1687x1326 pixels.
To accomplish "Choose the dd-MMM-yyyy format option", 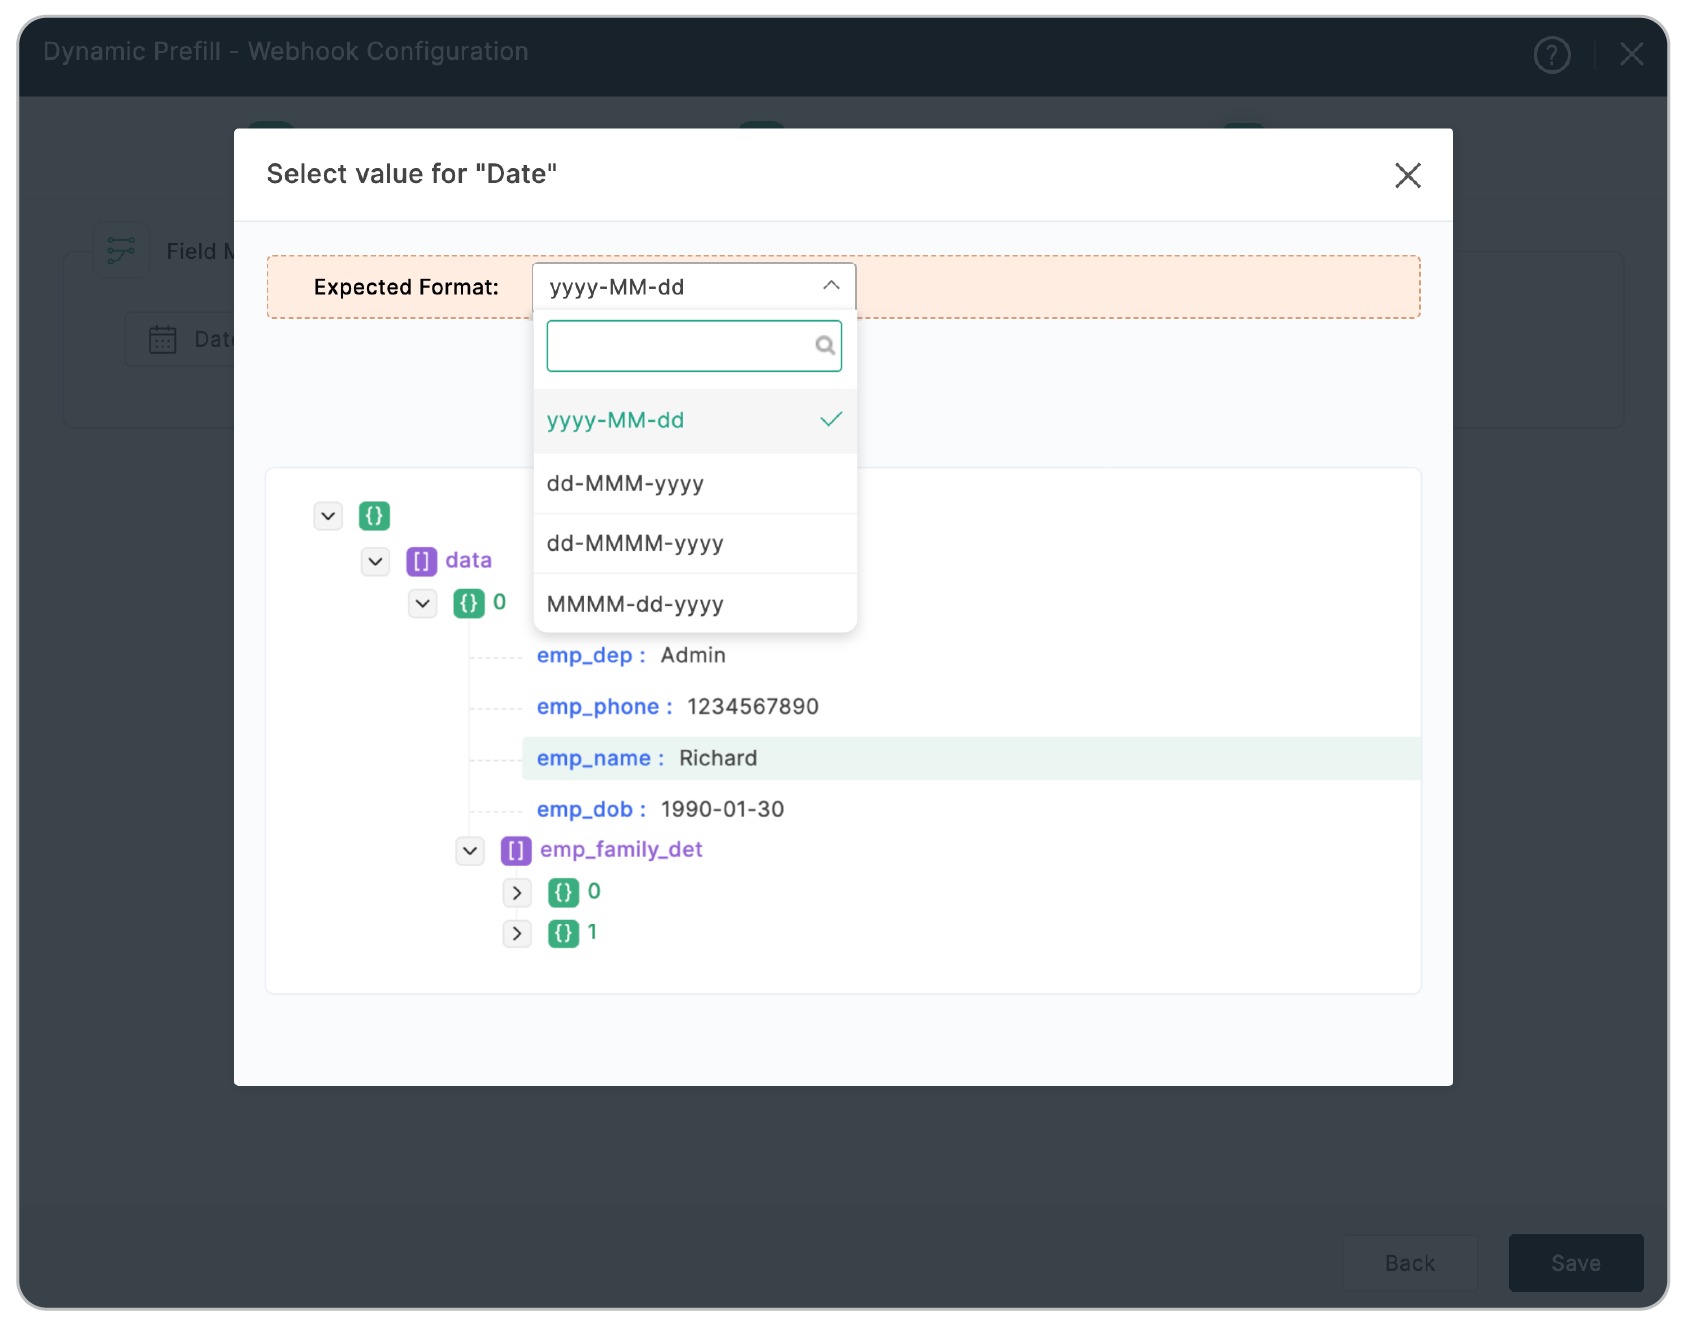I will tap(695, 484).
